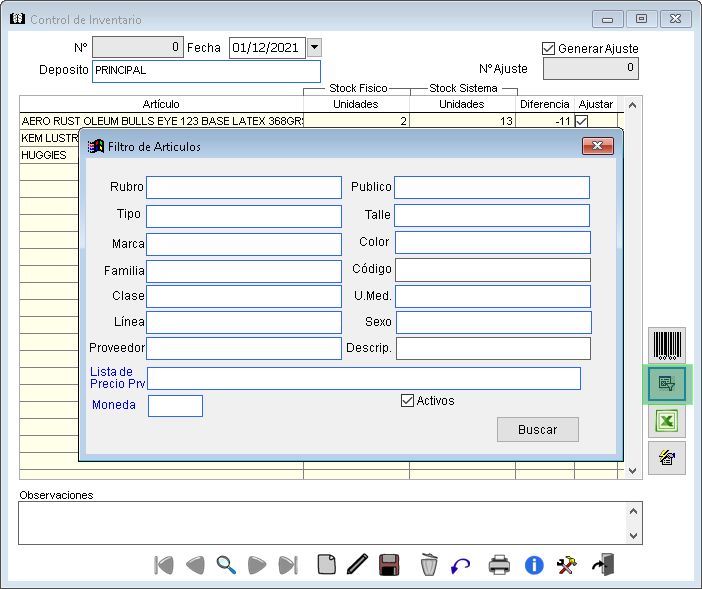Screen dimensions: 702x589
Task: Go to the last record
Action: click(288, 565)
